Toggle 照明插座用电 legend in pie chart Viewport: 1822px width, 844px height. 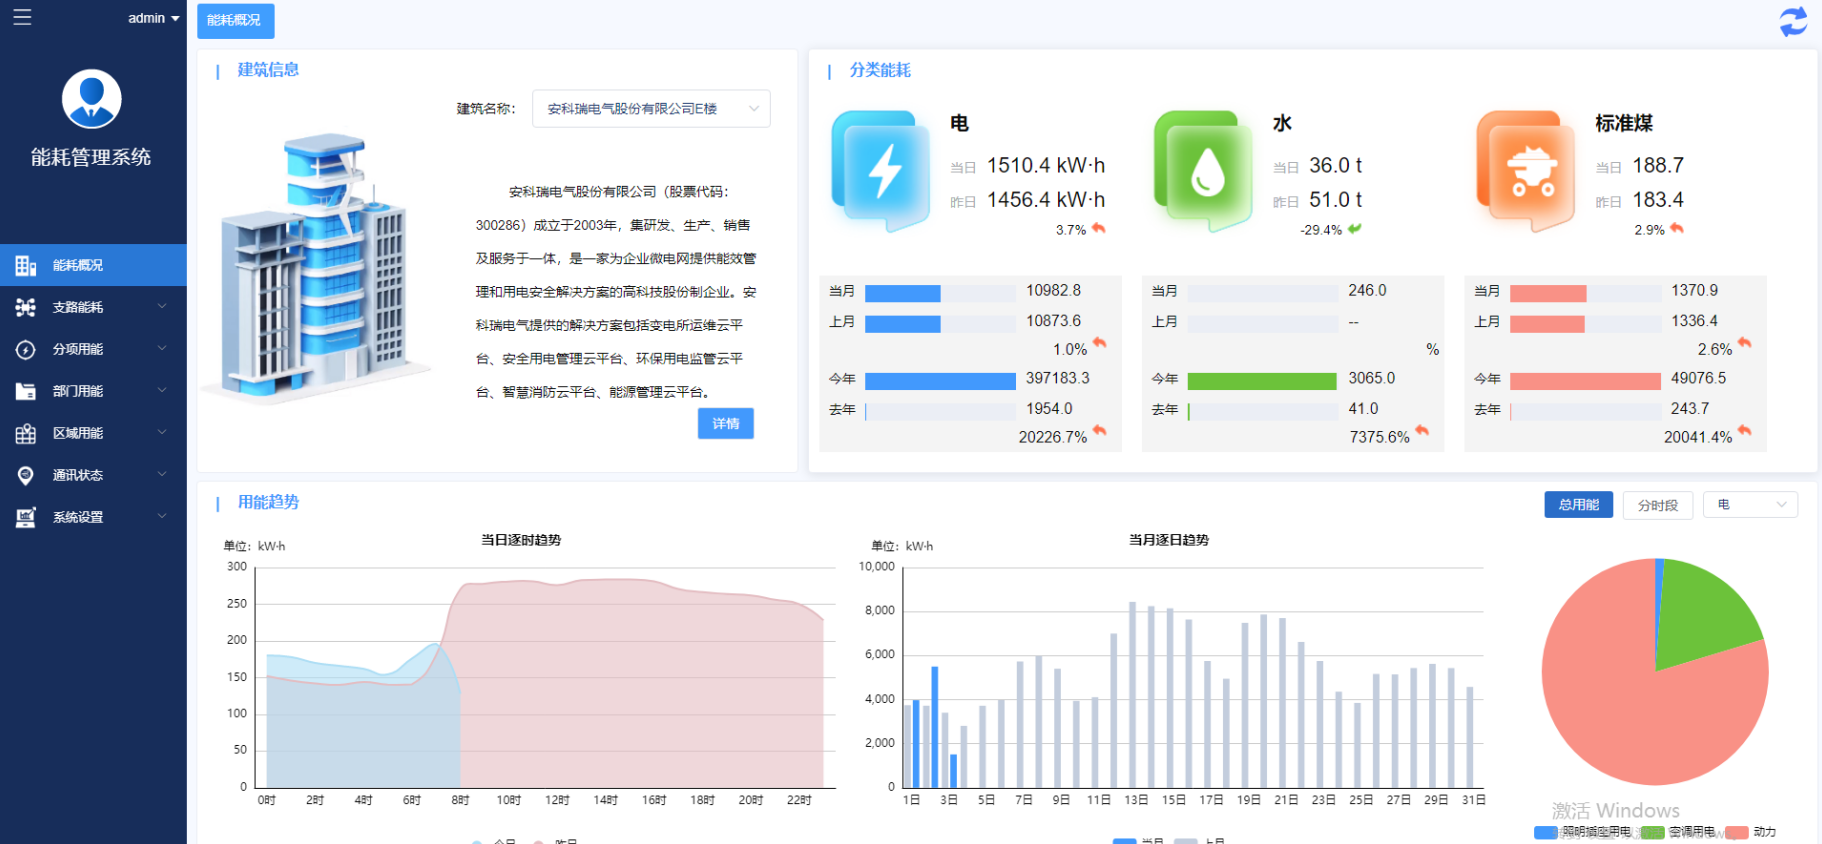1583,832
